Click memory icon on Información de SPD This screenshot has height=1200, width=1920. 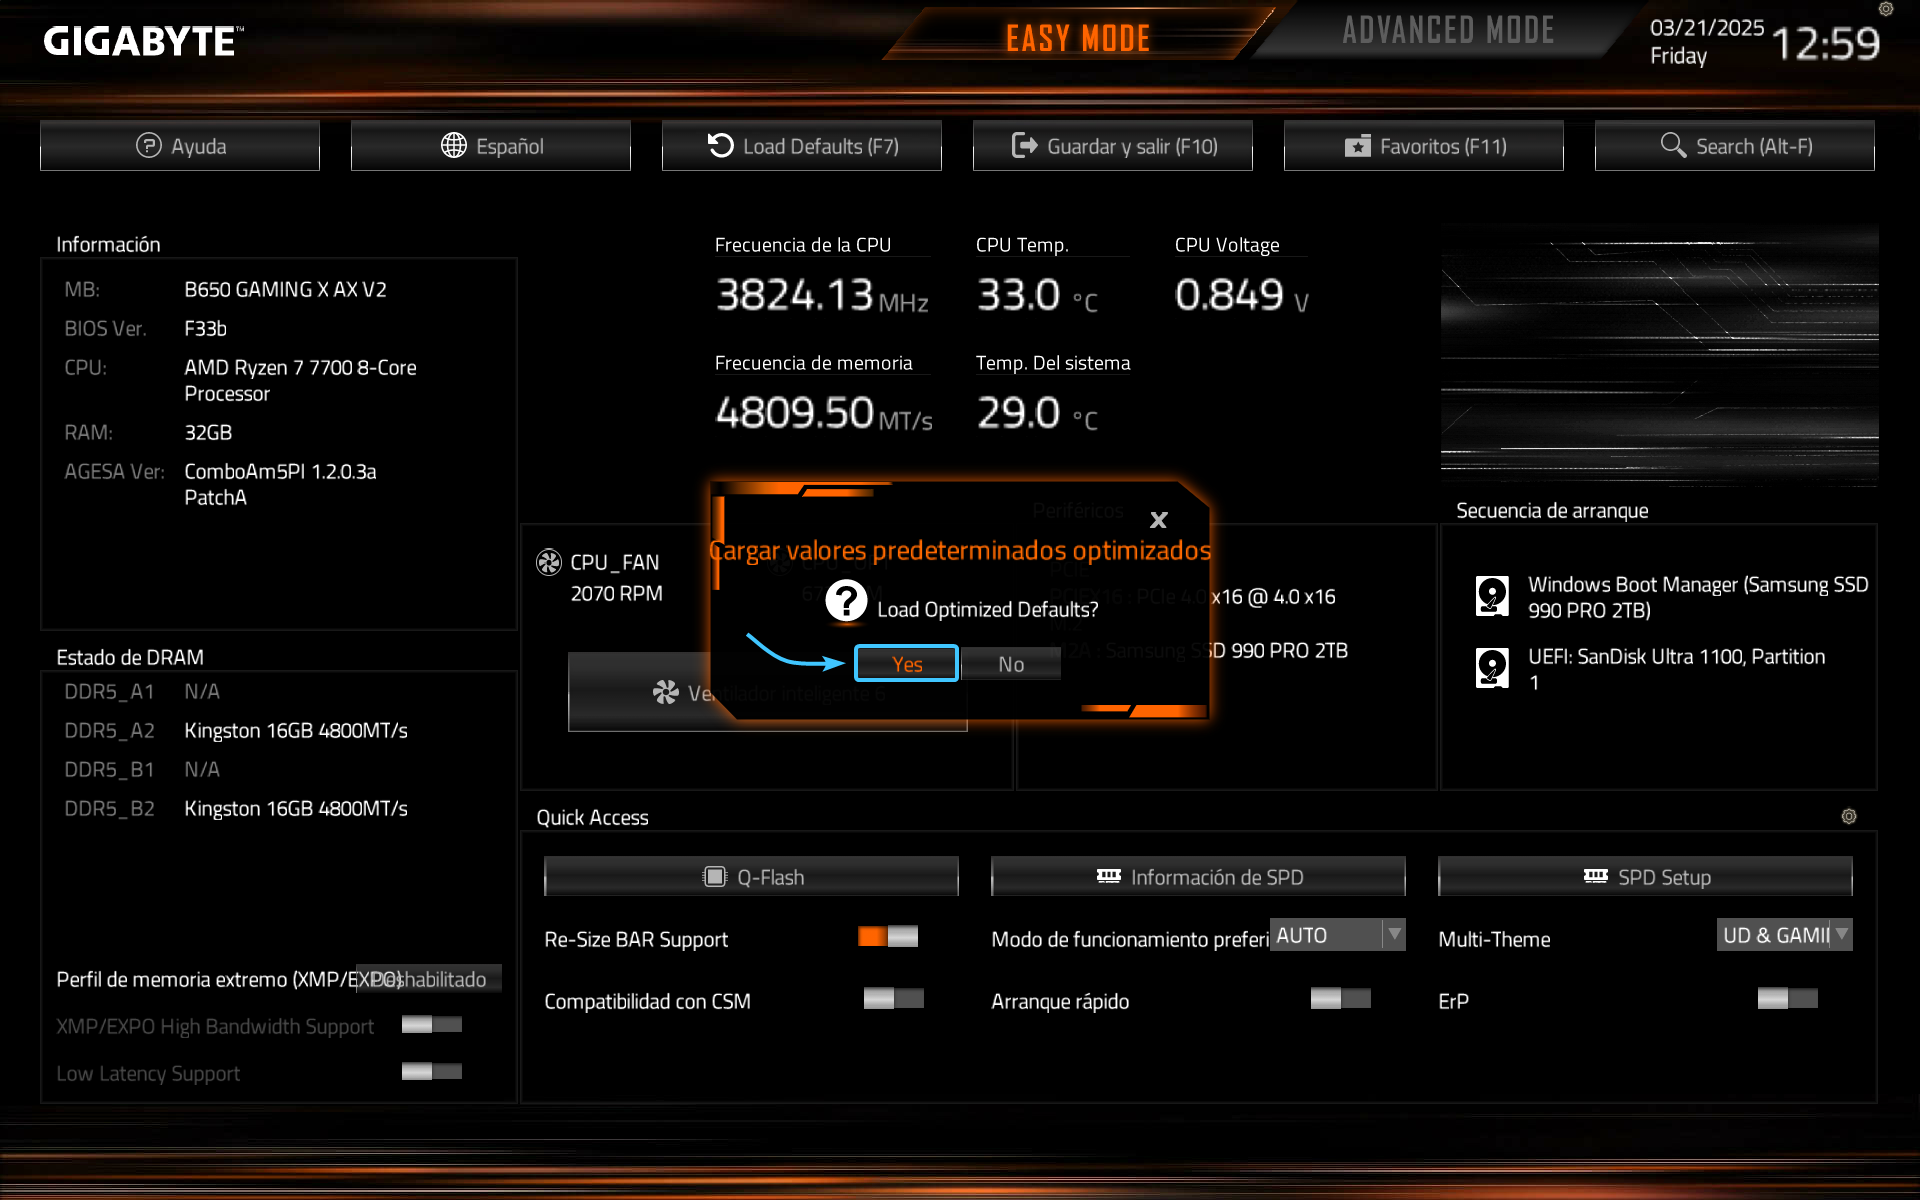pos(1108,876)
